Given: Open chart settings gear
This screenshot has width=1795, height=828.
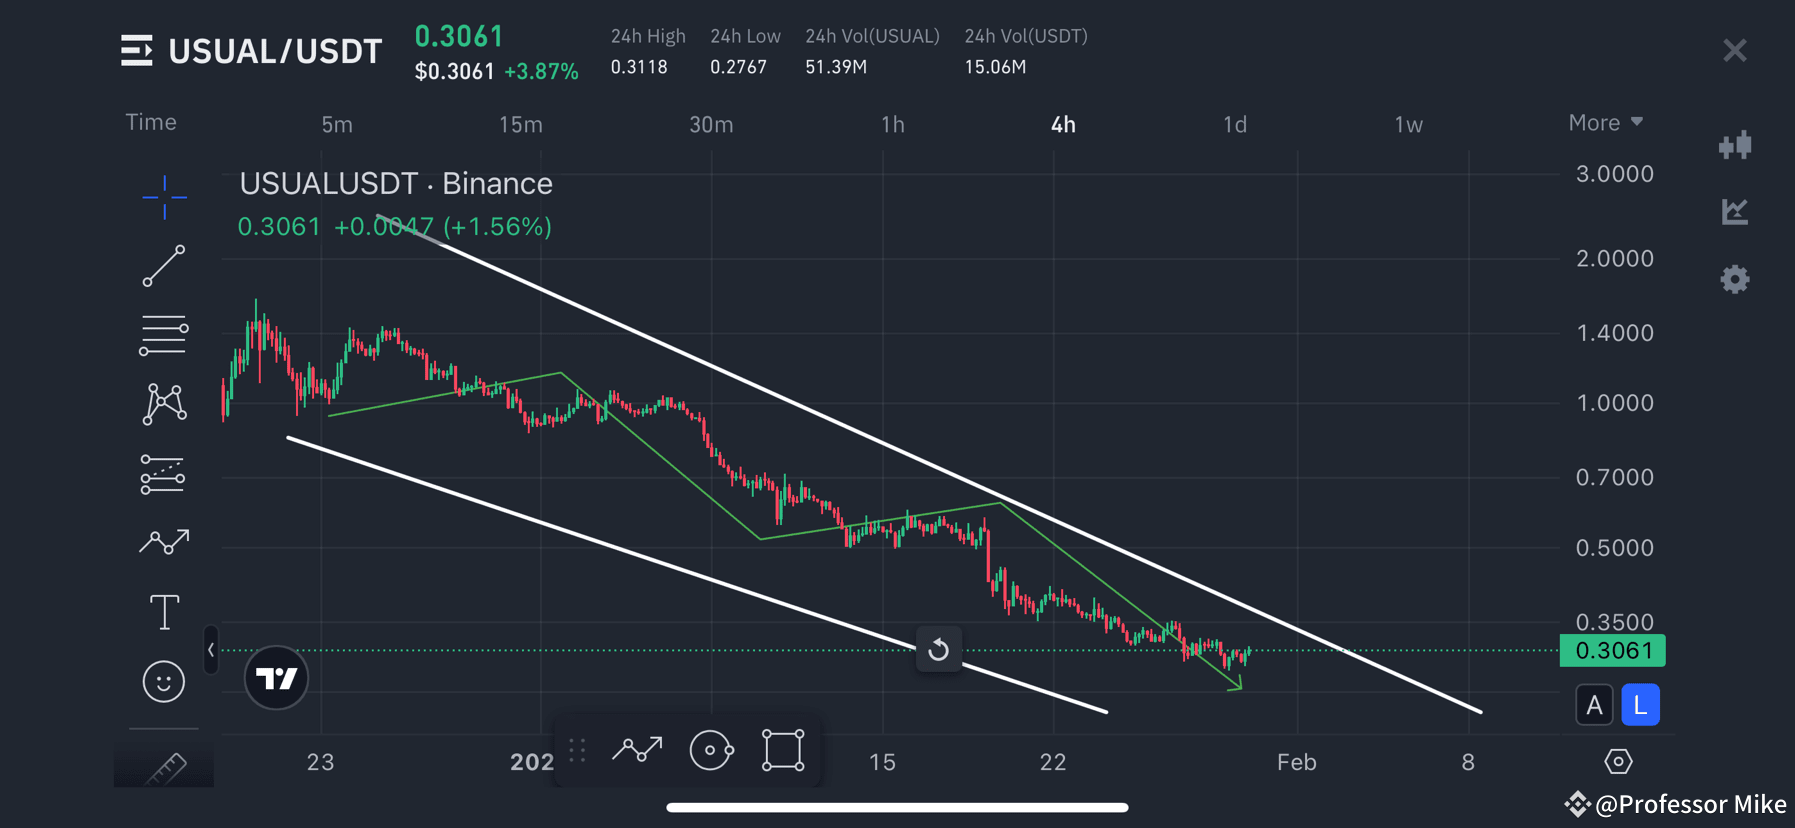Looking at the screenshot, I should (1735, 279).
